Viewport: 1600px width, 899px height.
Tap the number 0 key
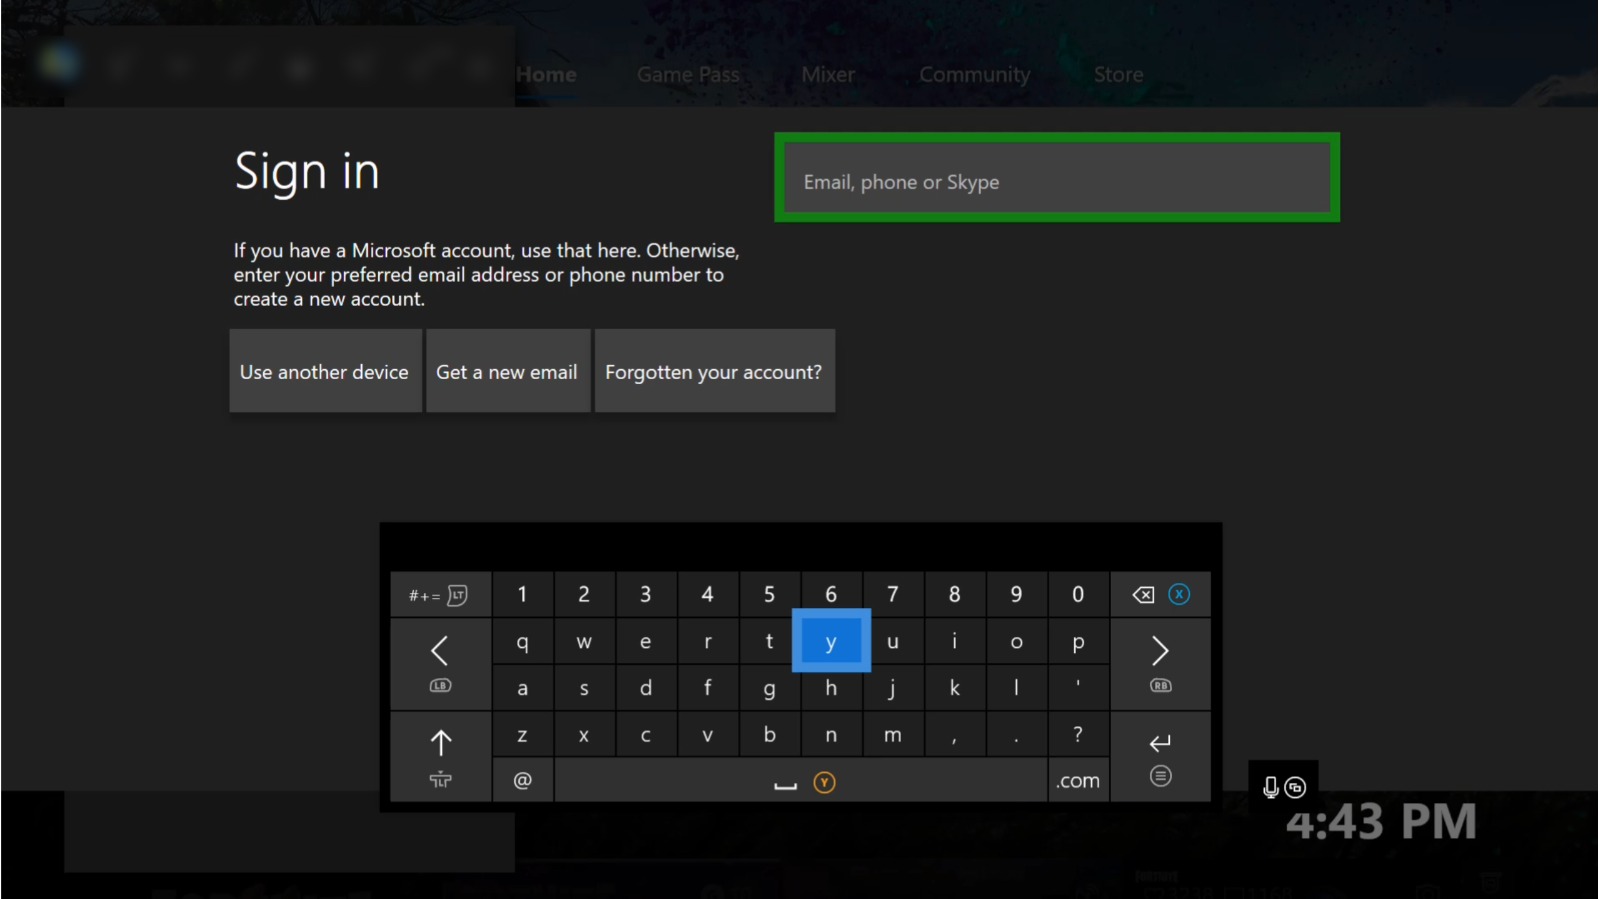click(1078, 594)
